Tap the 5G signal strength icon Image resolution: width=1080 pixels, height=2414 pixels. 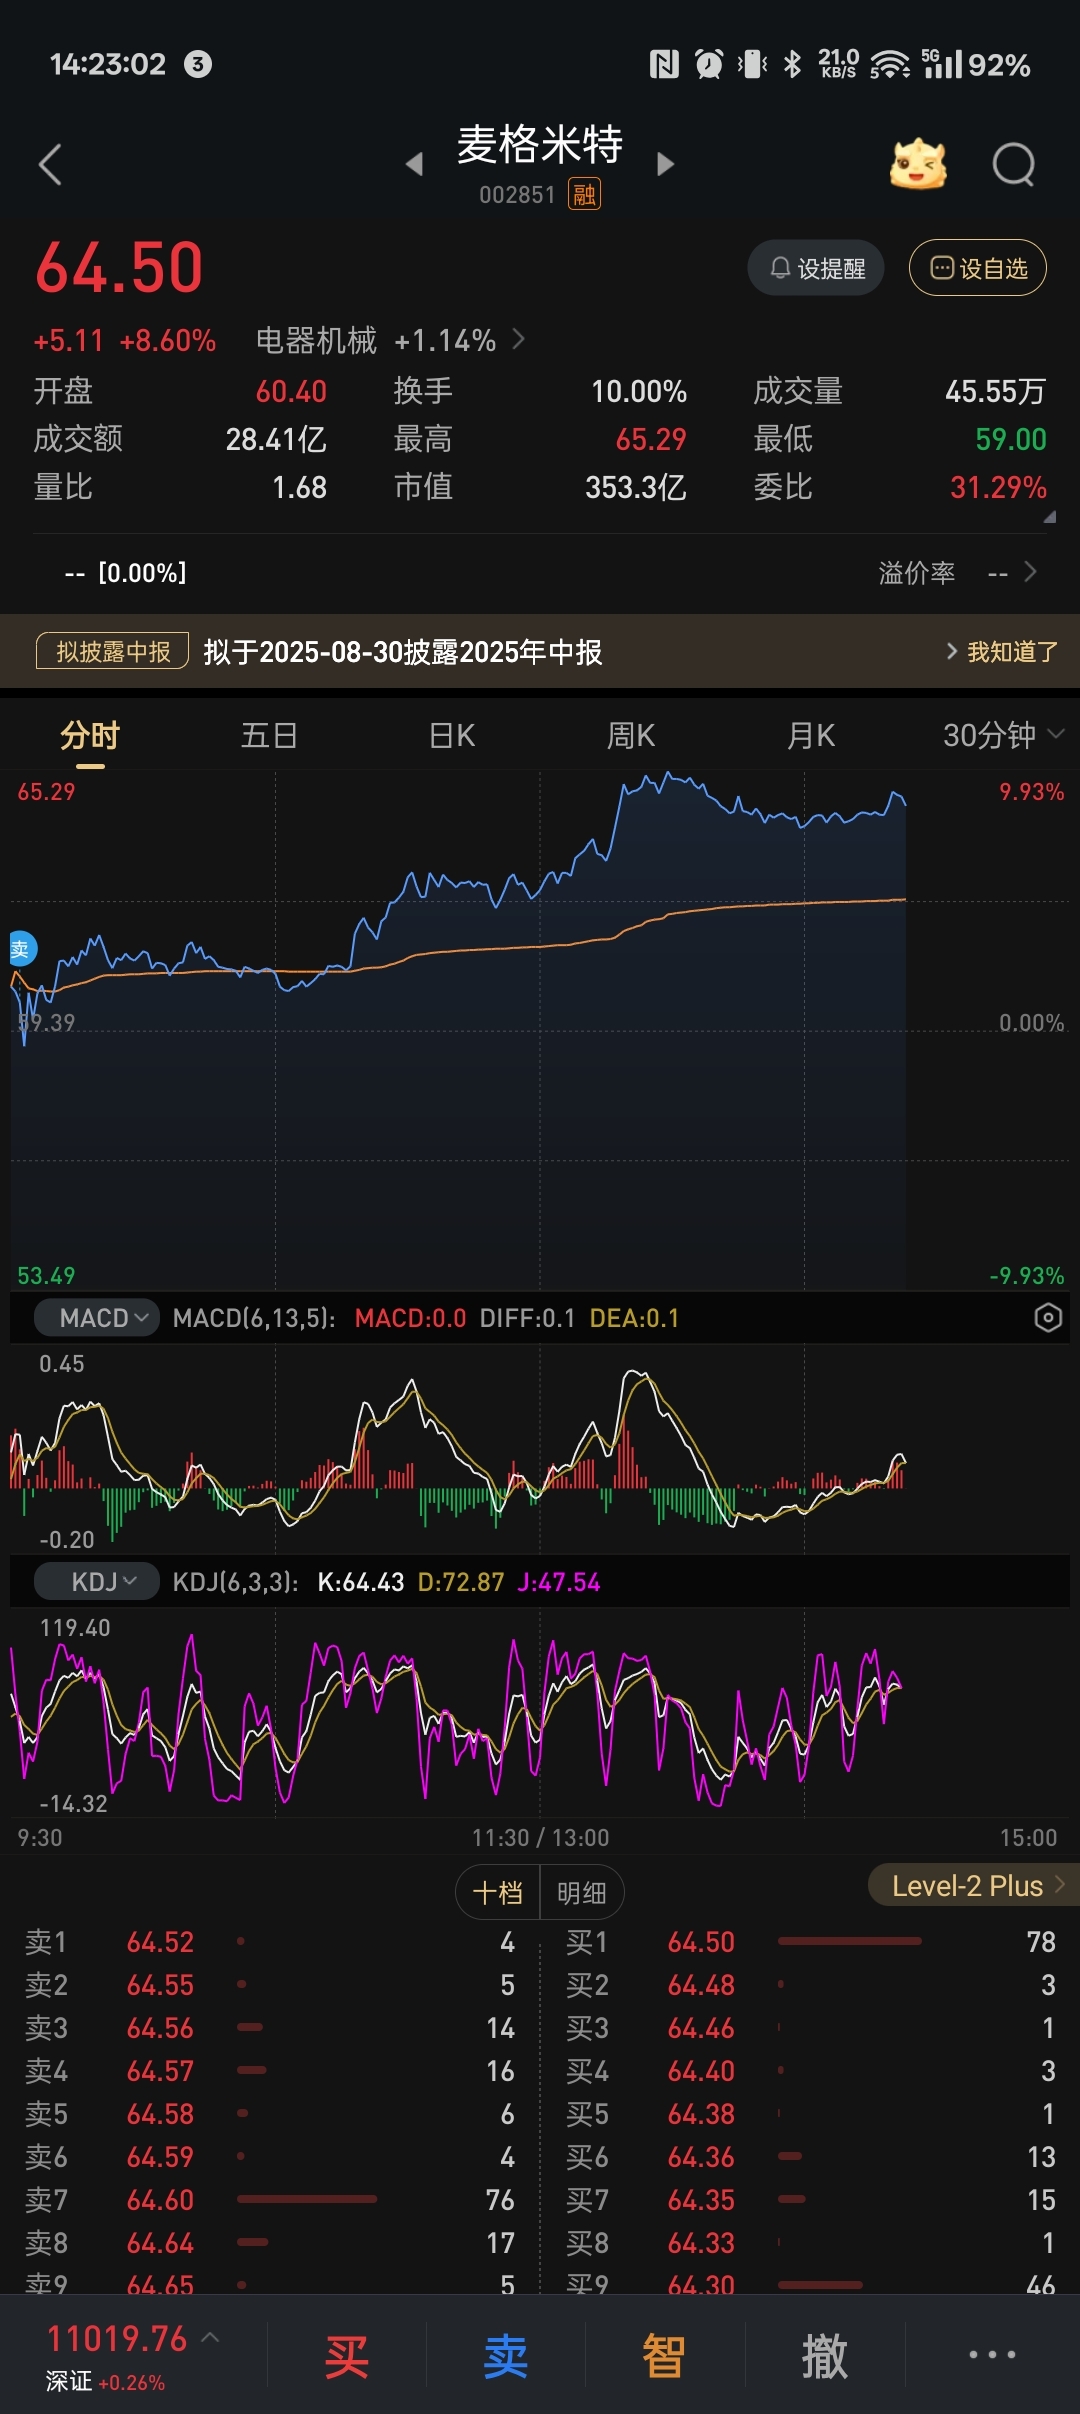941,65
